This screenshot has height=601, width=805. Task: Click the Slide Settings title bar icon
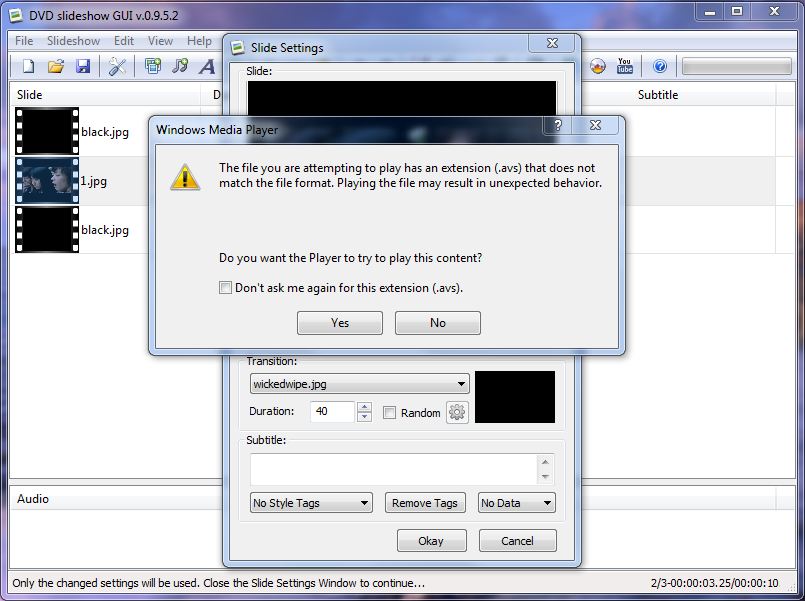tap(237, 48)
